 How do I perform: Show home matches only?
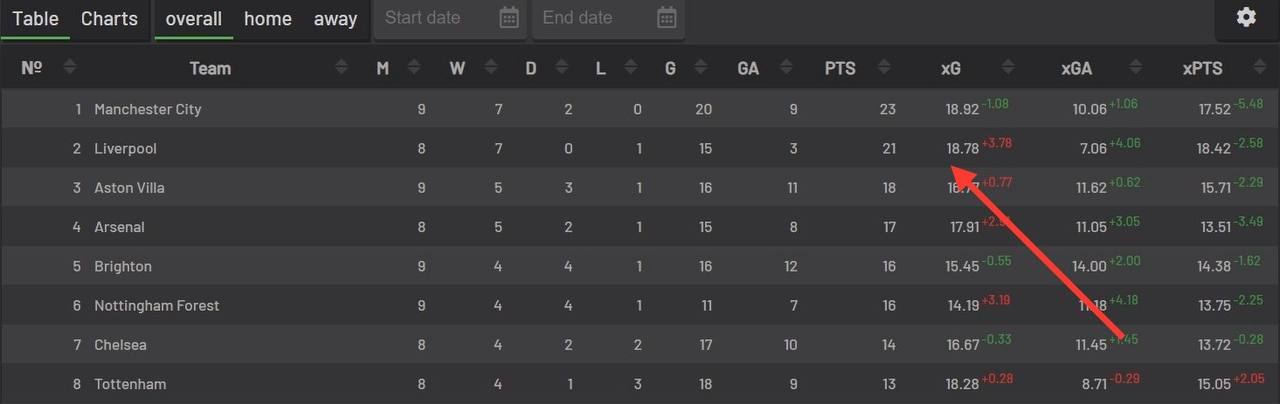[268, 19]
